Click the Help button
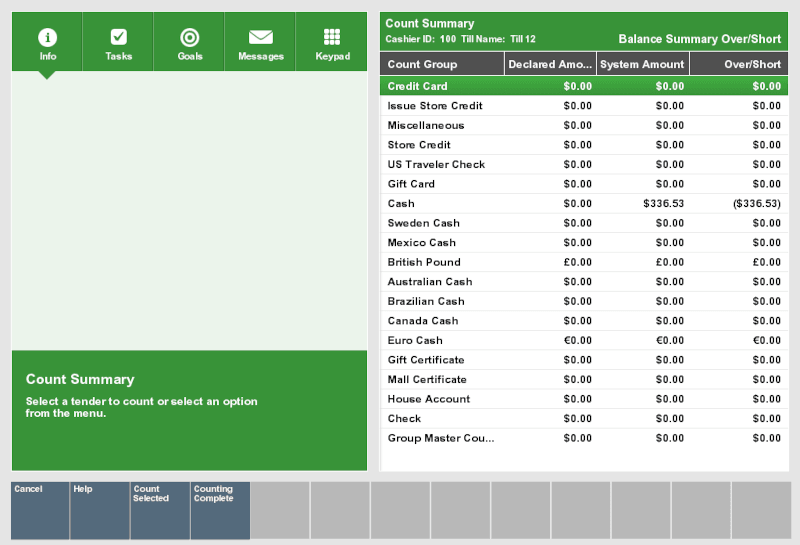This screenshot has height=545, width=800. point(100,510)
